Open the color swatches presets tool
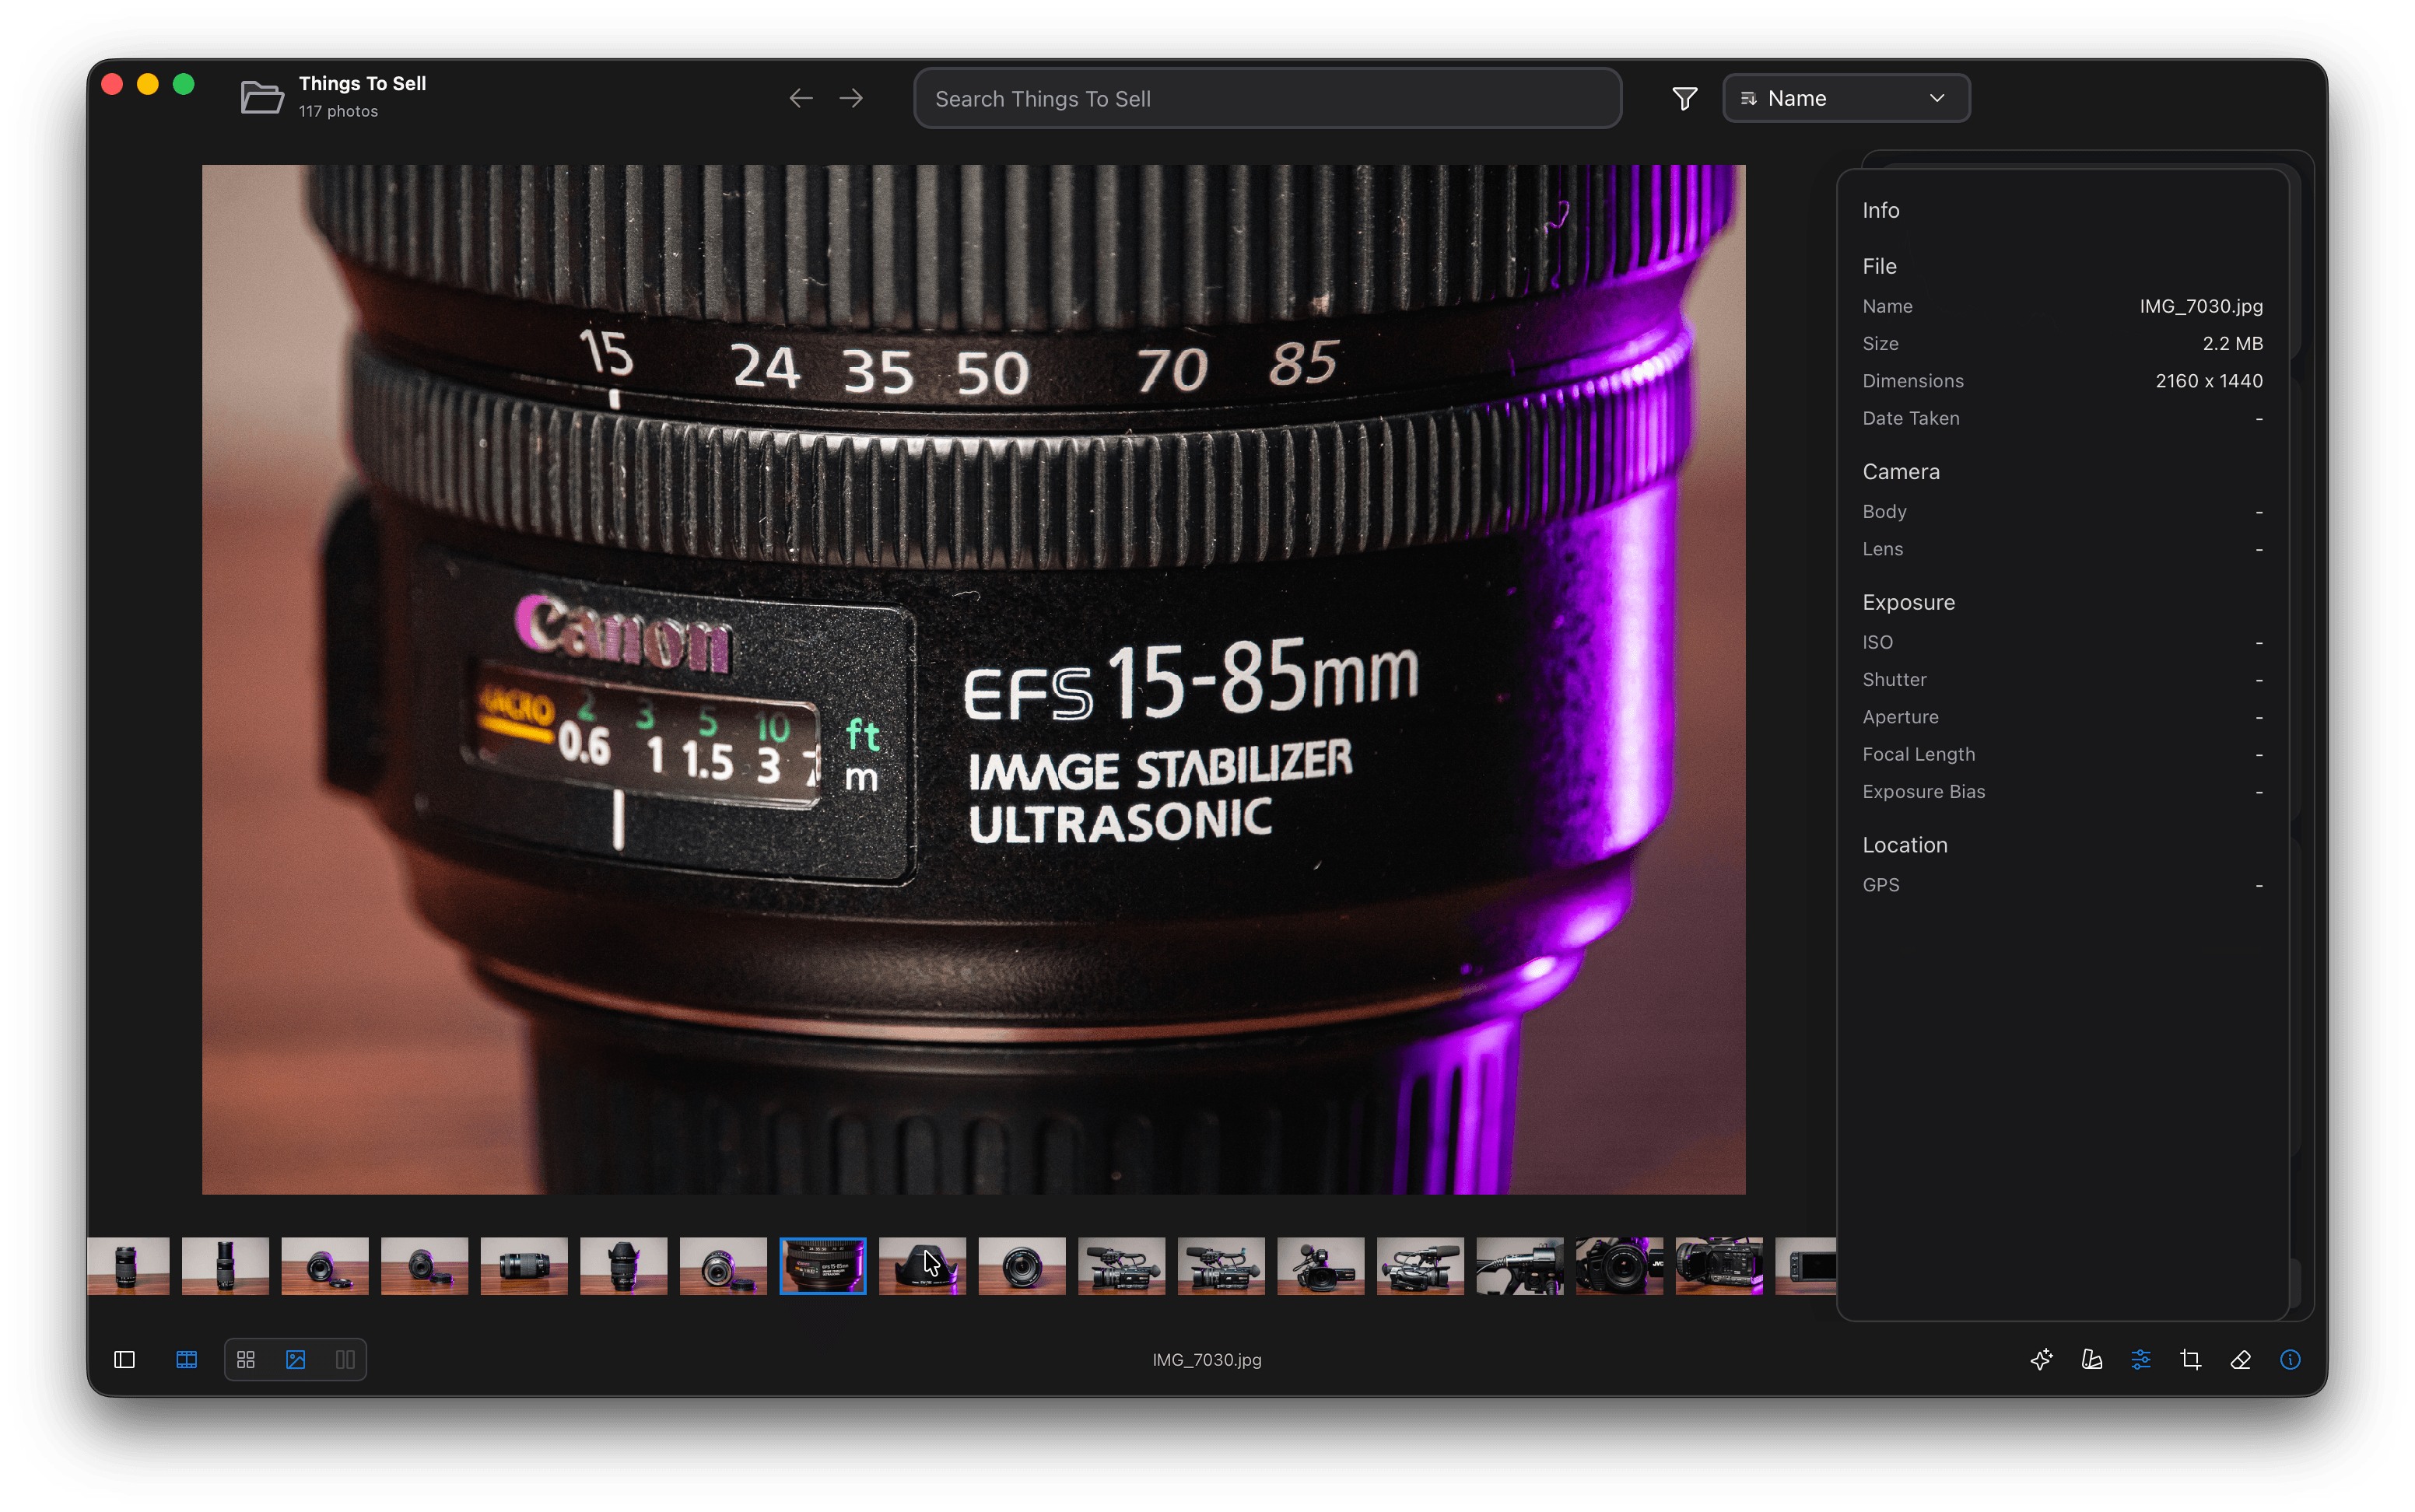Screen dimensions: 2415x1512 tap(2092, 1360)
